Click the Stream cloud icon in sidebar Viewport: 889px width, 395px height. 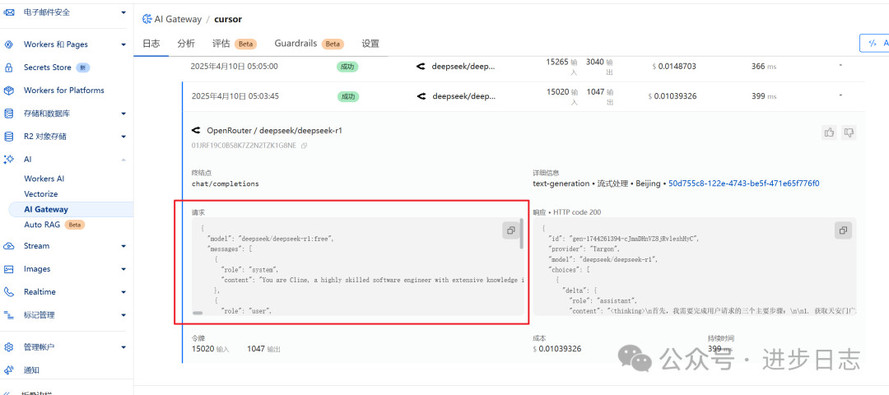[9, 246]
